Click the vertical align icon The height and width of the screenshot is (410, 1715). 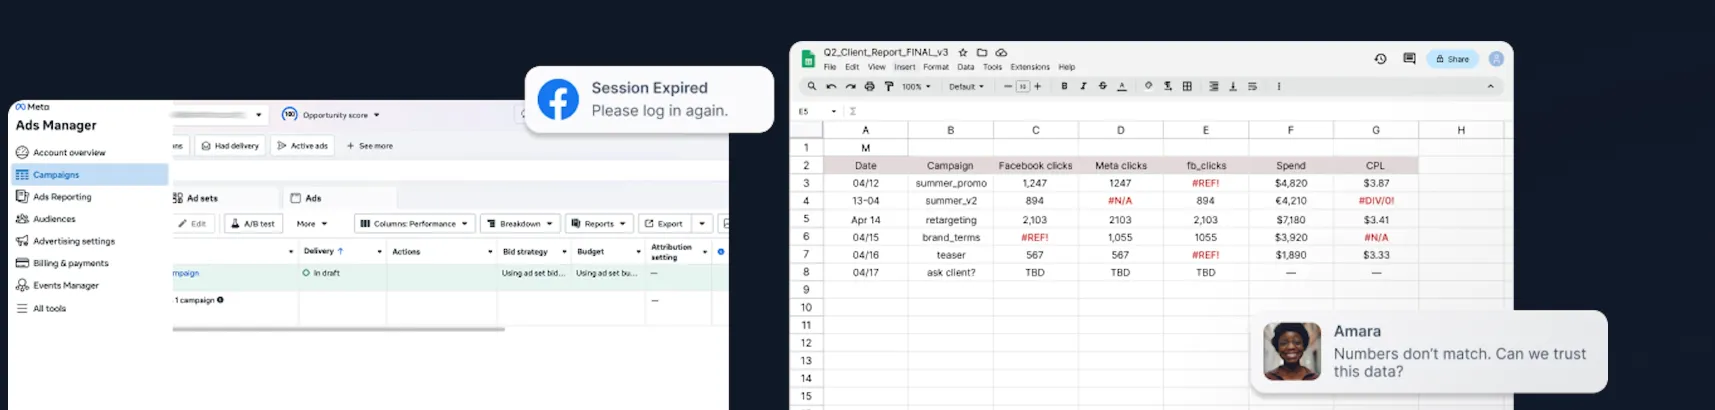click(x=1233, y=87)
